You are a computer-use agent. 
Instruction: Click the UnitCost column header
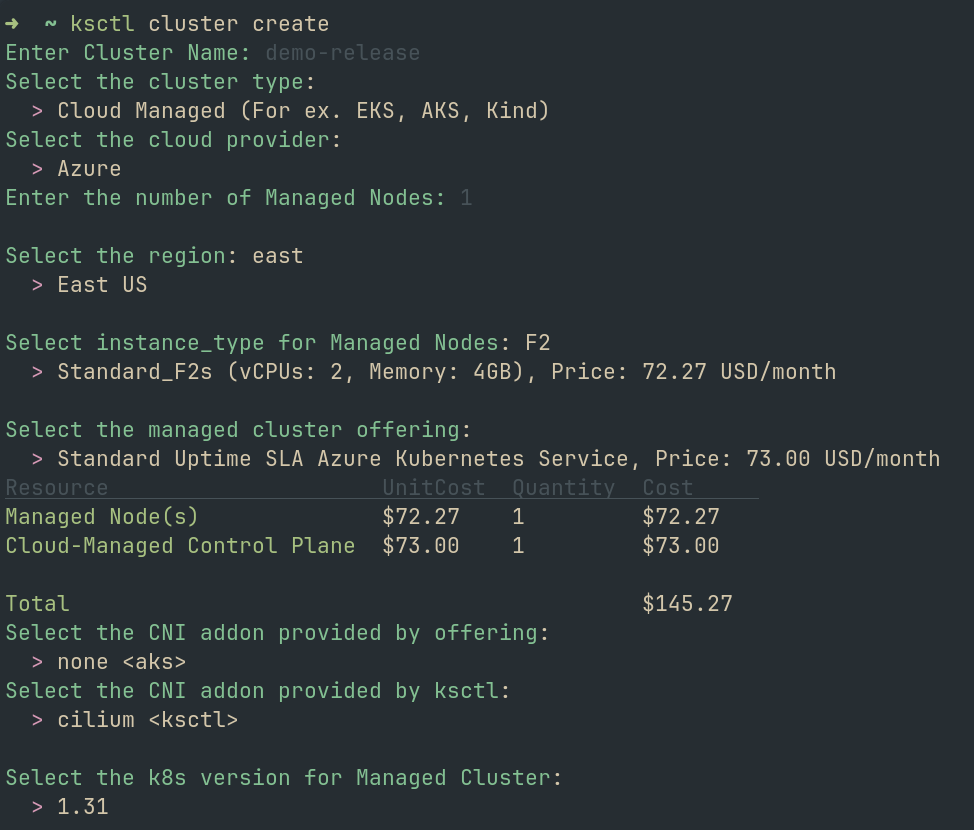(x=433, y=487)
